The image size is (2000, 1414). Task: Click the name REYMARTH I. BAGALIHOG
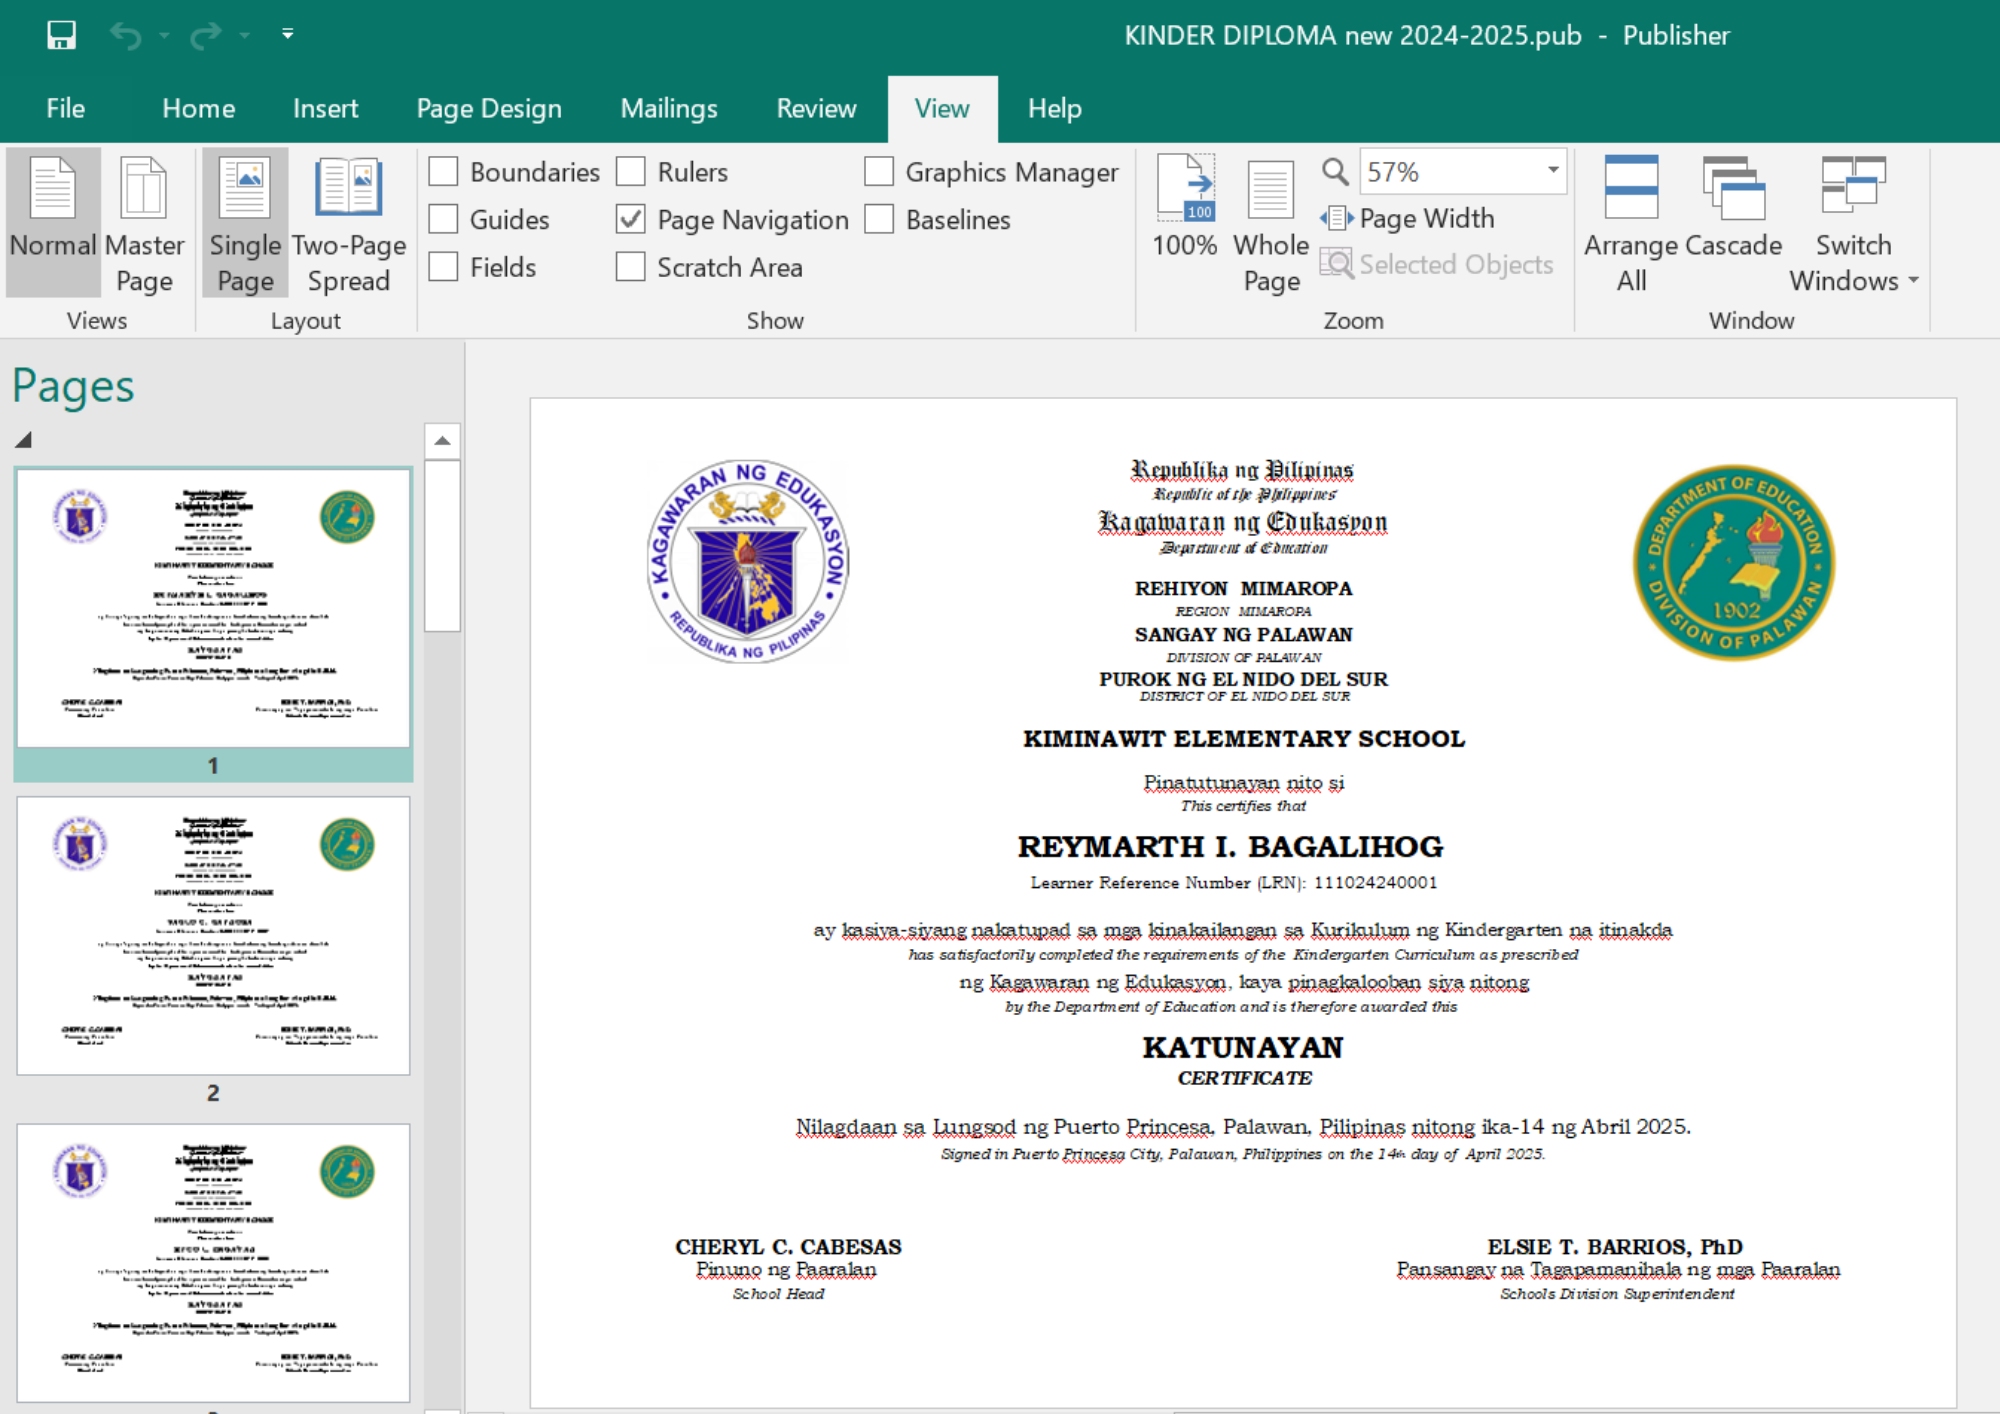pos(1230,847)
